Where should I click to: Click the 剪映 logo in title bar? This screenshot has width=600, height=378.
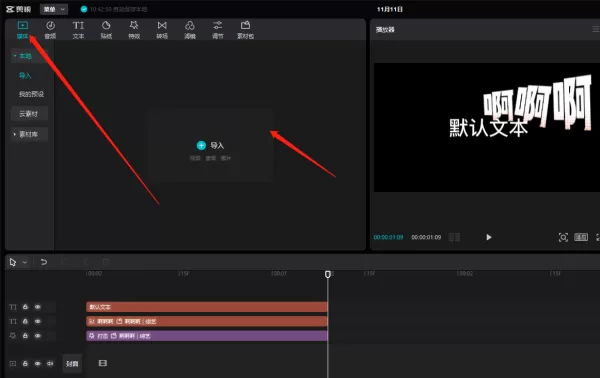18,9
